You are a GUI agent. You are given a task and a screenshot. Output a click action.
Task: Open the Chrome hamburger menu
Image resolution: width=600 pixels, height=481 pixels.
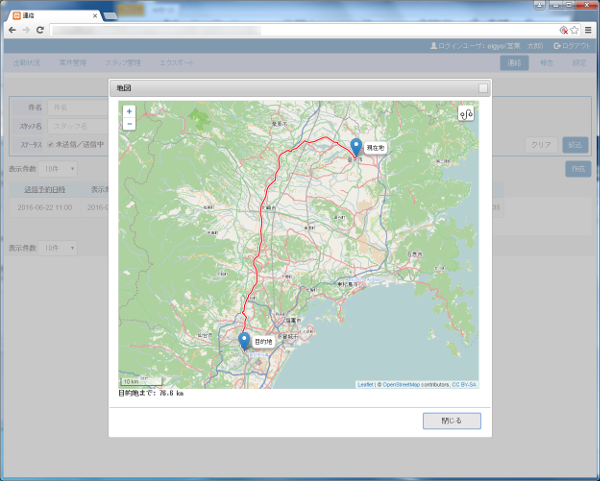[x=589, y=30]
